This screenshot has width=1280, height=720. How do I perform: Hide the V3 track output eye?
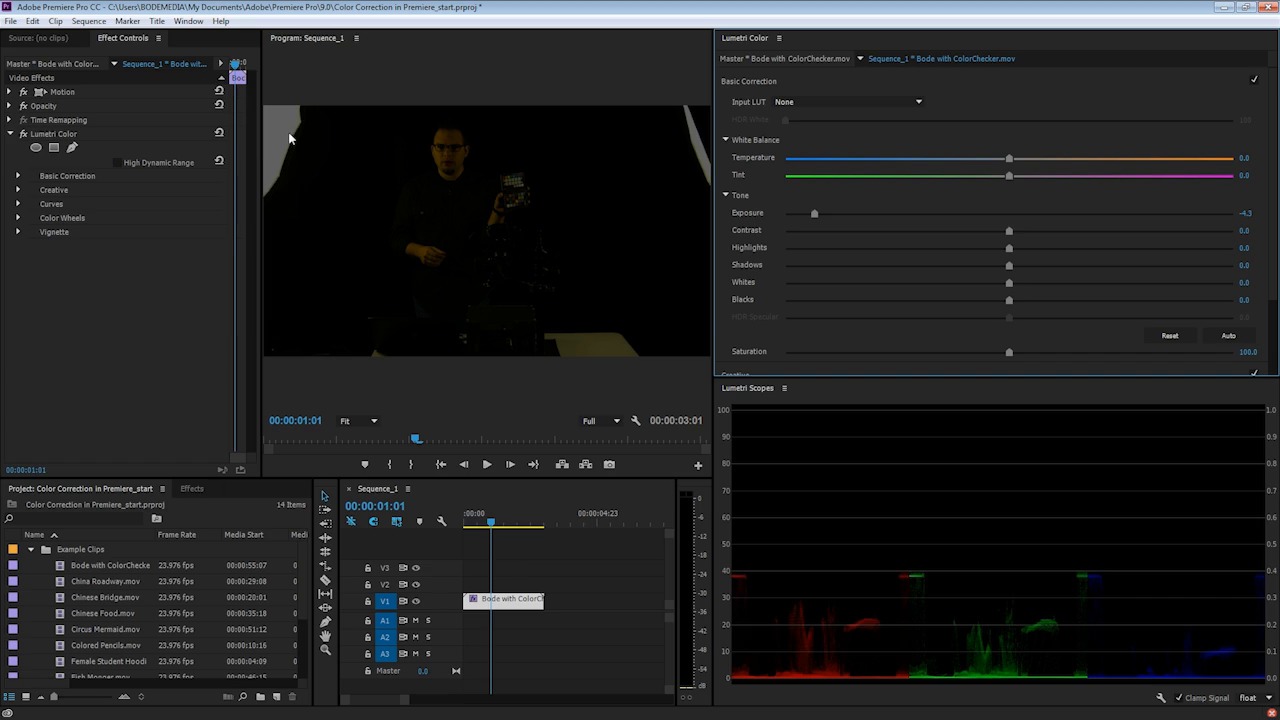tap(416, 568)
